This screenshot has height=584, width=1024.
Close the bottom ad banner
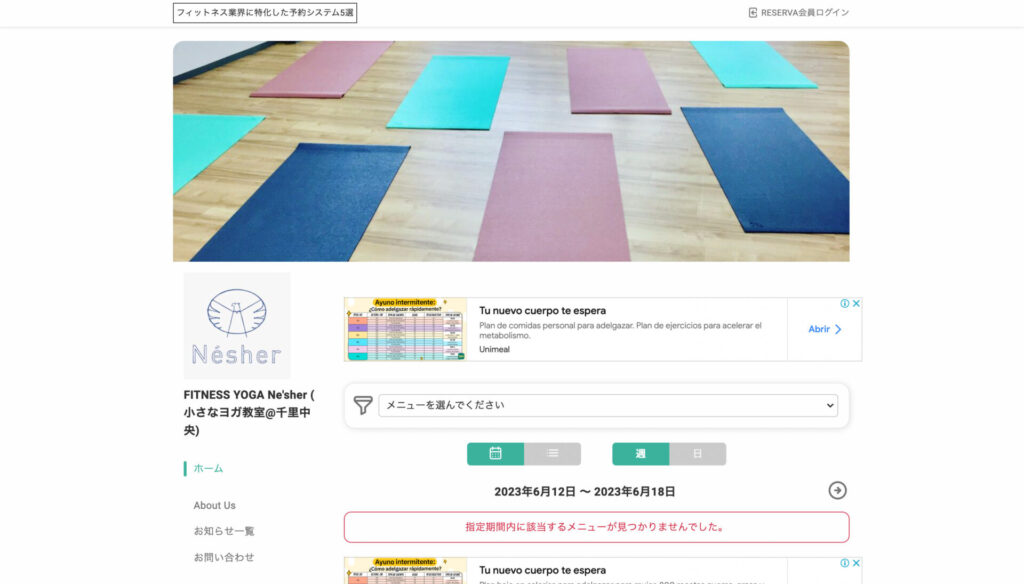click(856, 562)
